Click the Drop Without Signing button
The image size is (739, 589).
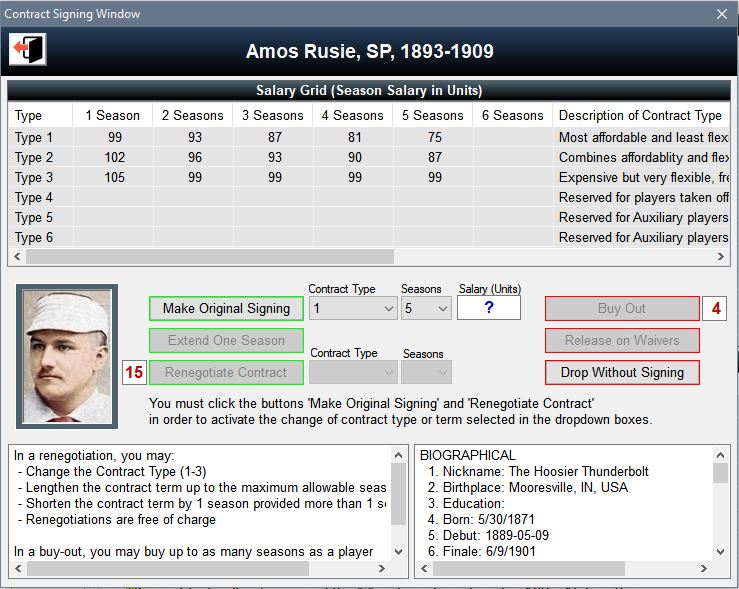point(622,373)
